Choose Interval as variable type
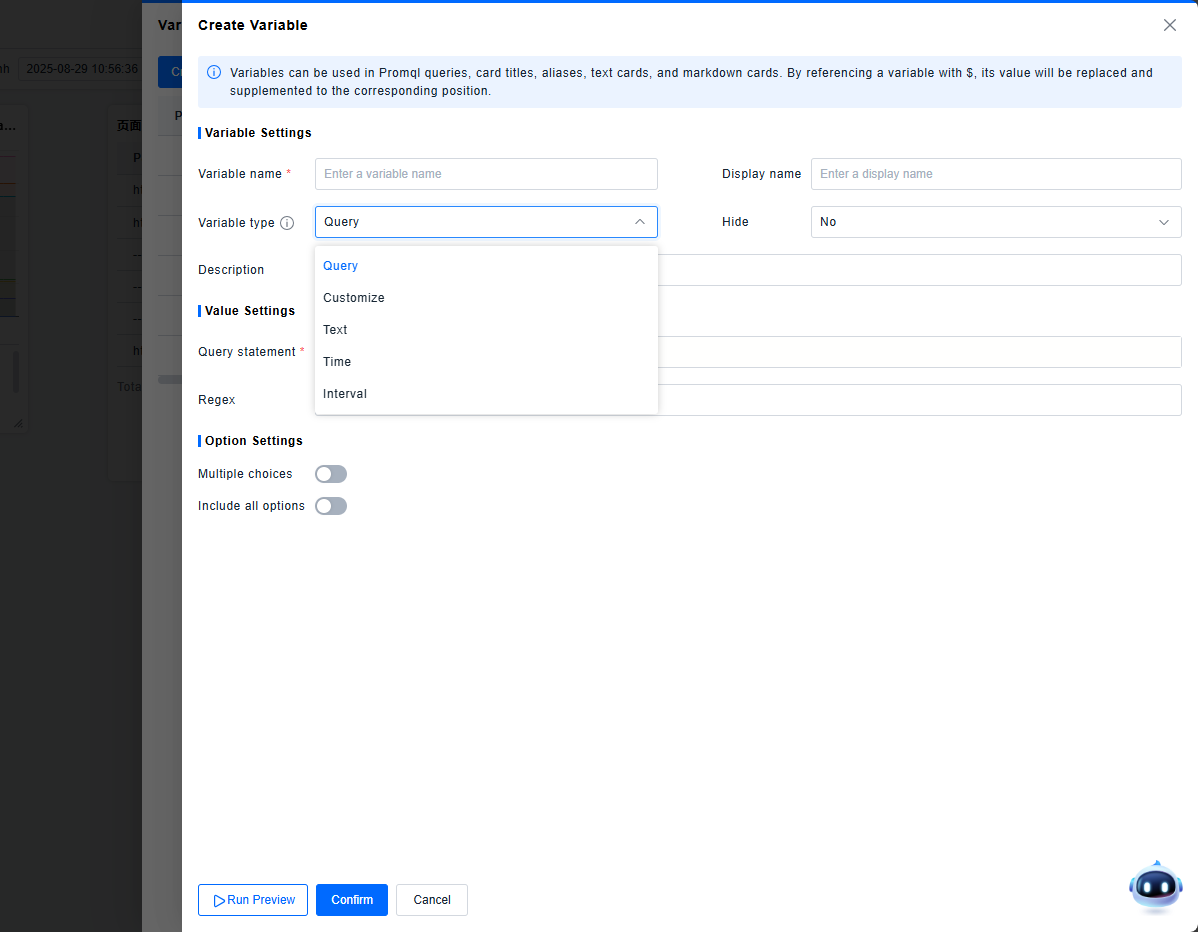The image size is (1198, 932). tap(345, 394)
